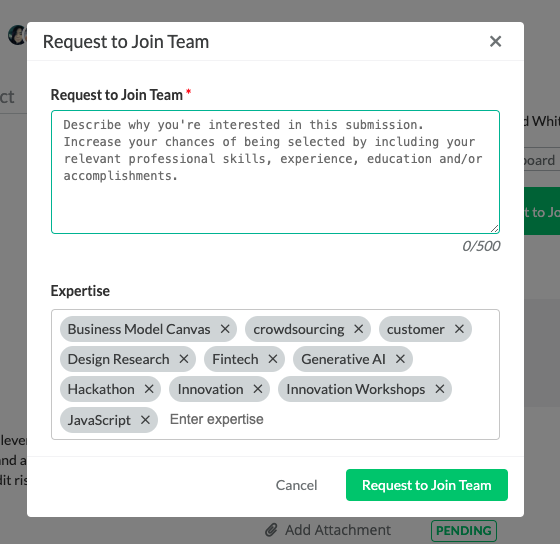The image size is (560, 544).
Task: Close the Request to Join Team dialog
Action: coord(495,41)
